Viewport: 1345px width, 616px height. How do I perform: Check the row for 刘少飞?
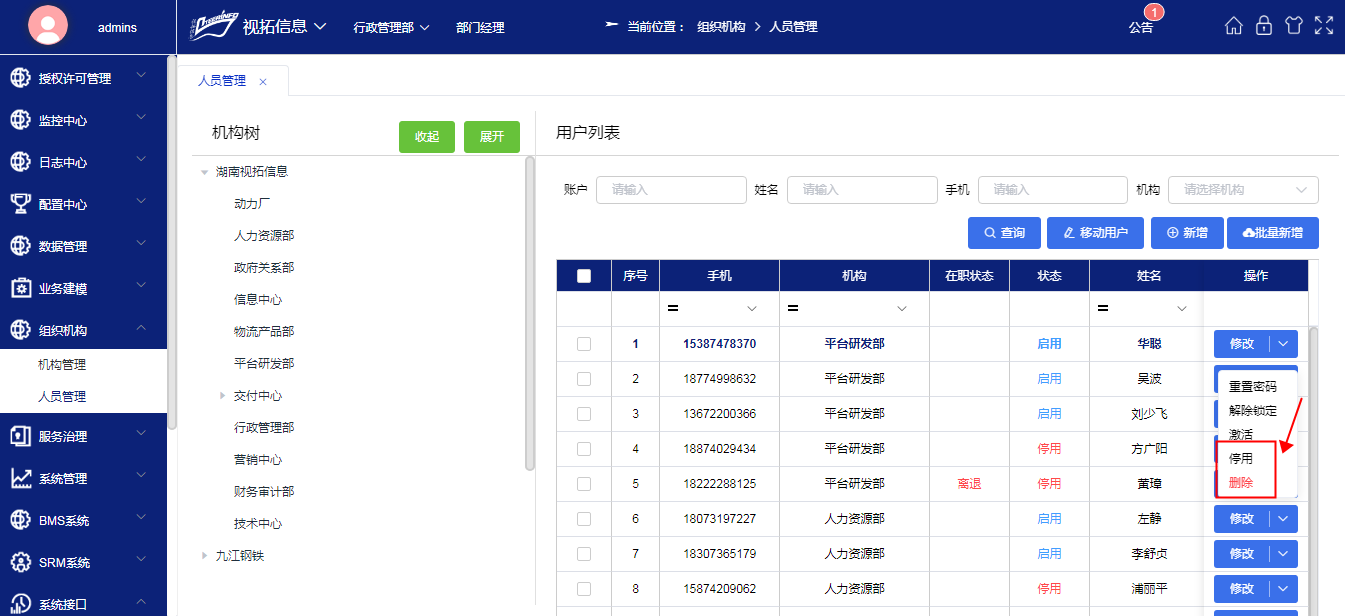(584, 414)
